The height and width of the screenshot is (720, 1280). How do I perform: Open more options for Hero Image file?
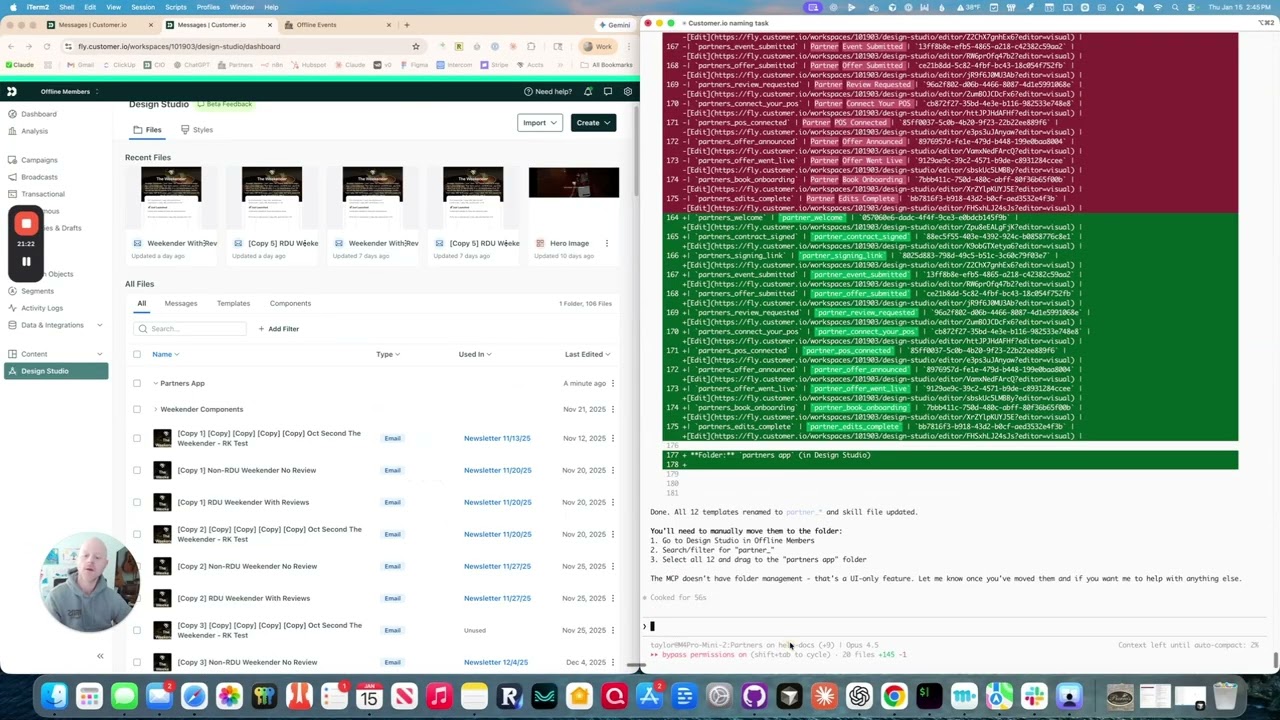[606, 243]
